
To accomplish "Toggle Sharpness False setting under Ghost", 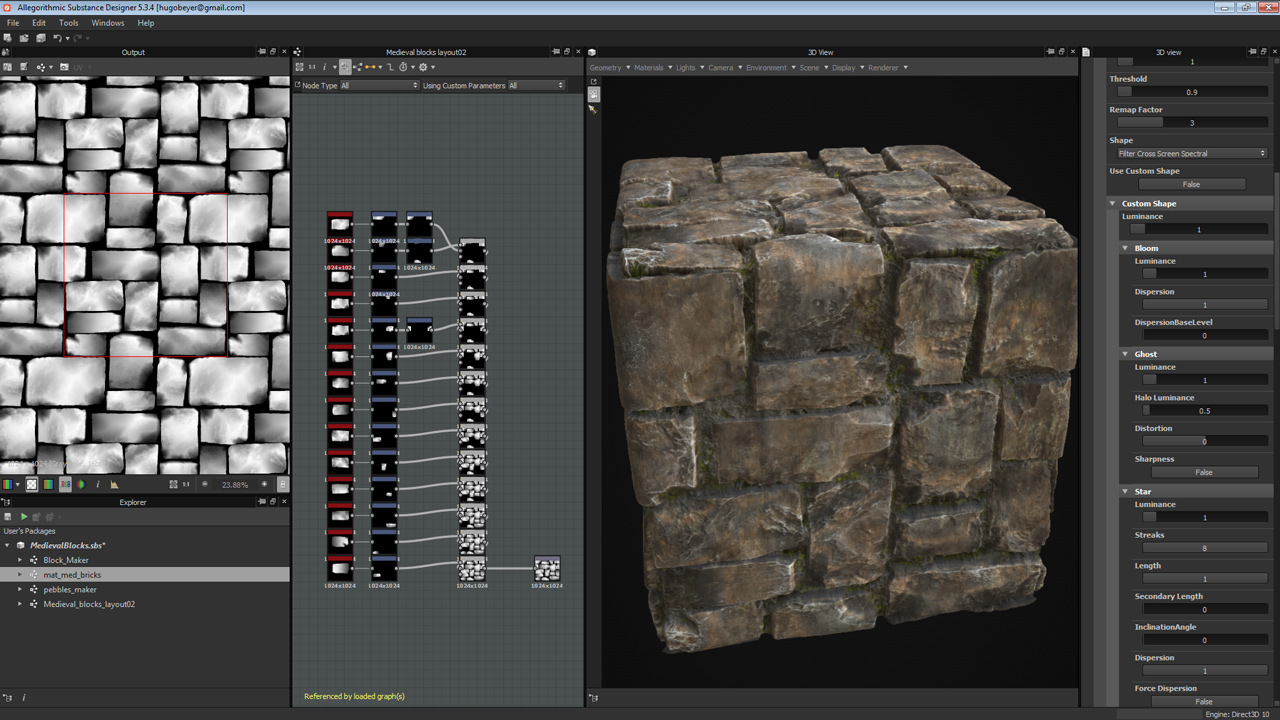I will pos(1203,472).
